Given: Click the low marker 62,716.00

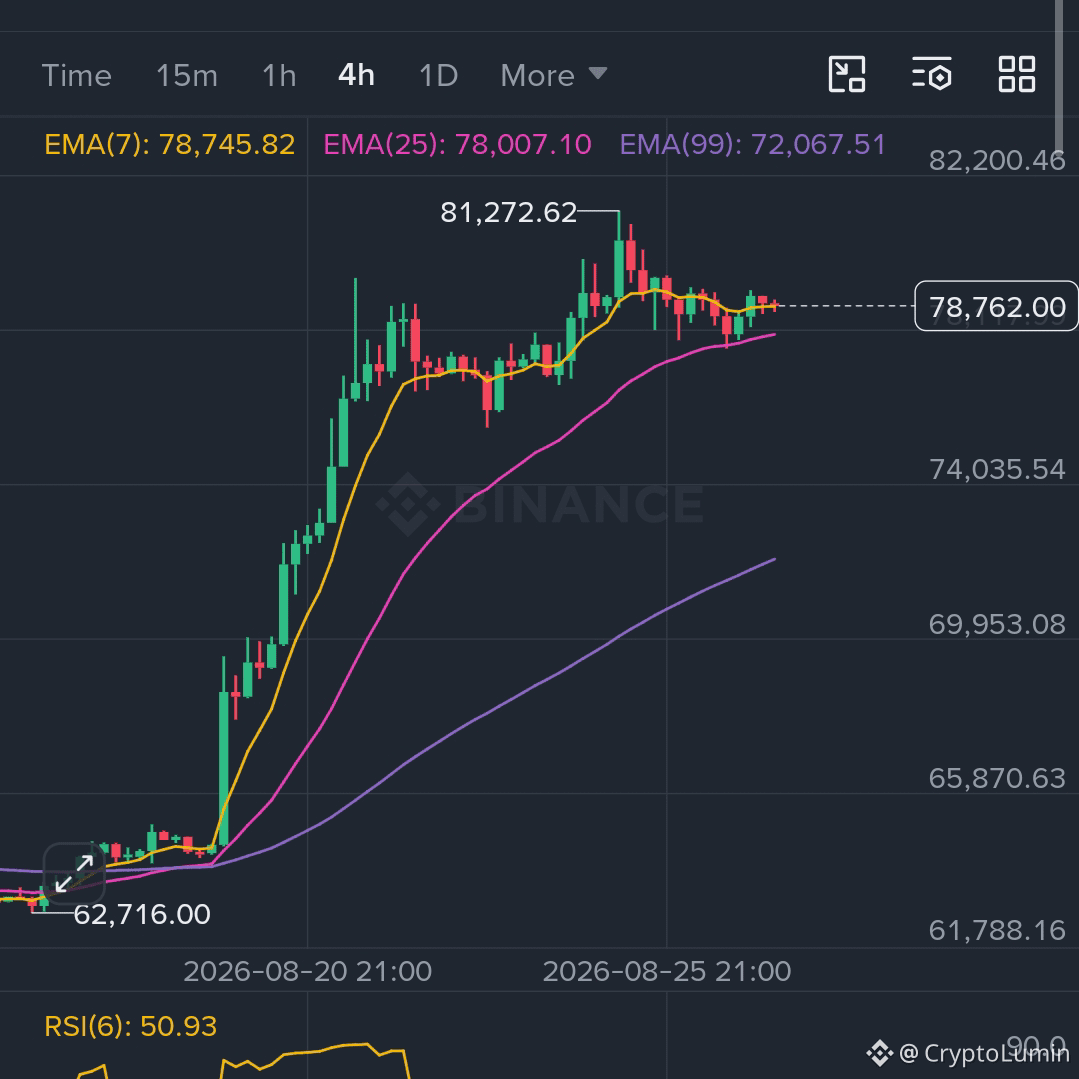Looking at the screenshot, I should point(142,915).
